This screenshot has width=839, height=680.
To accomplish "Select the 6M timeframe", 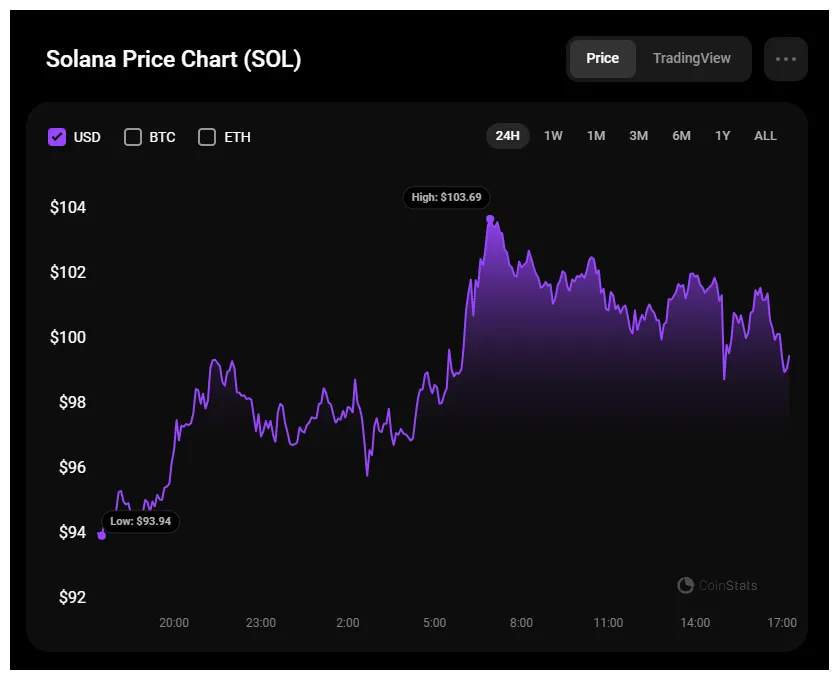I will click(681, 135).
